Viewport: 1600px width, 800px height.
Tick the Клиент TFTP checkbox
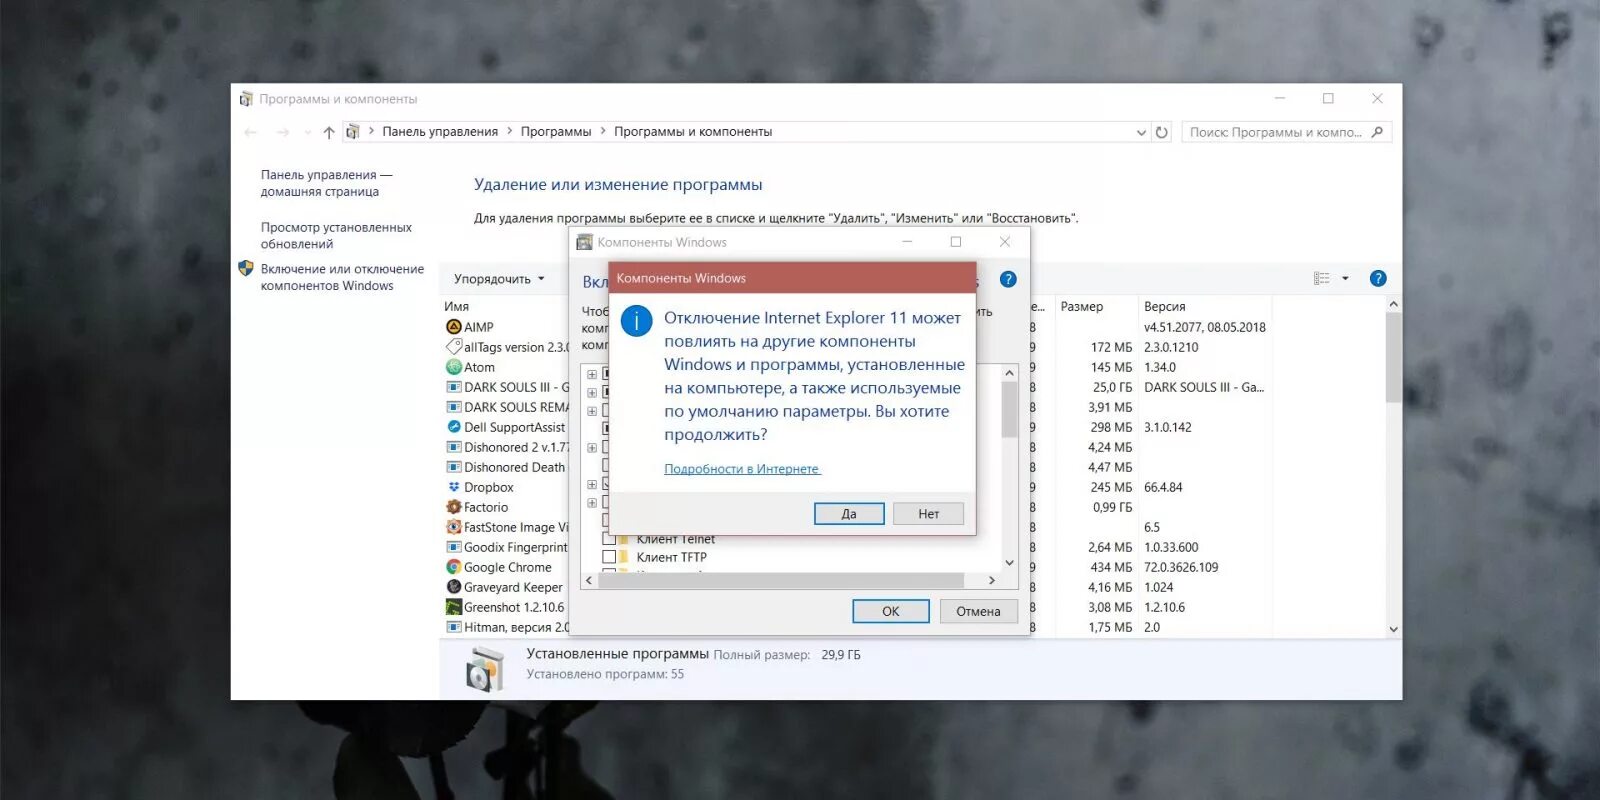point(609,557)
